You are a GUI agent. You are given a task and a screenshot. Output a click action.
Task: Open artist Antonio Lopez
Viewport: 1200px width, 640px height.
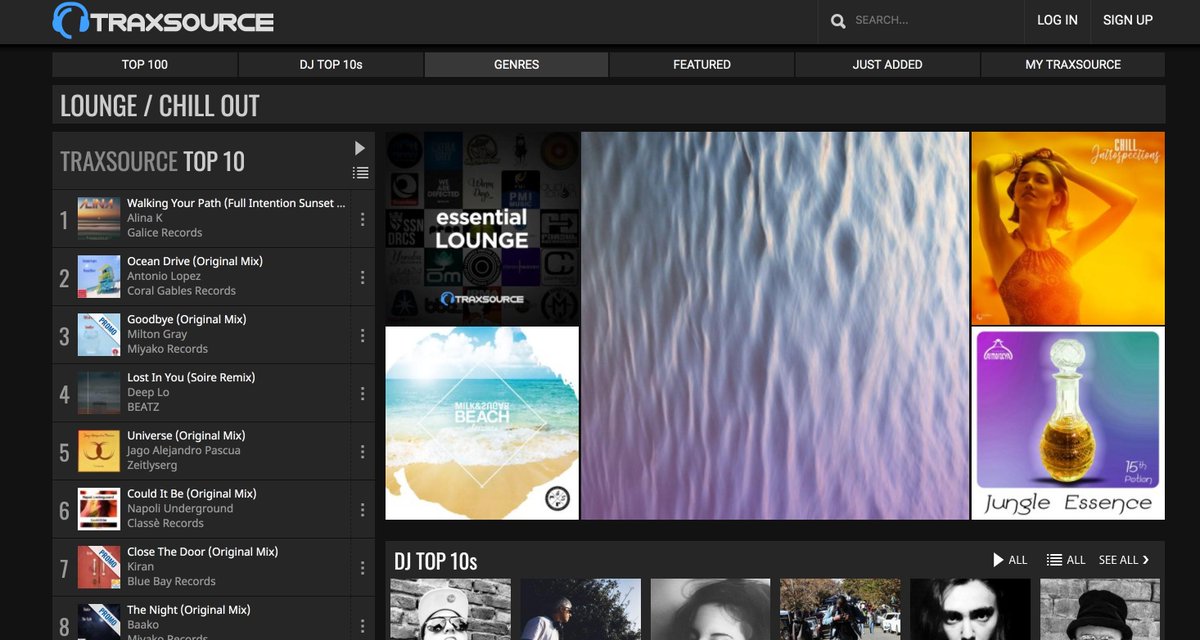point(164,276)
